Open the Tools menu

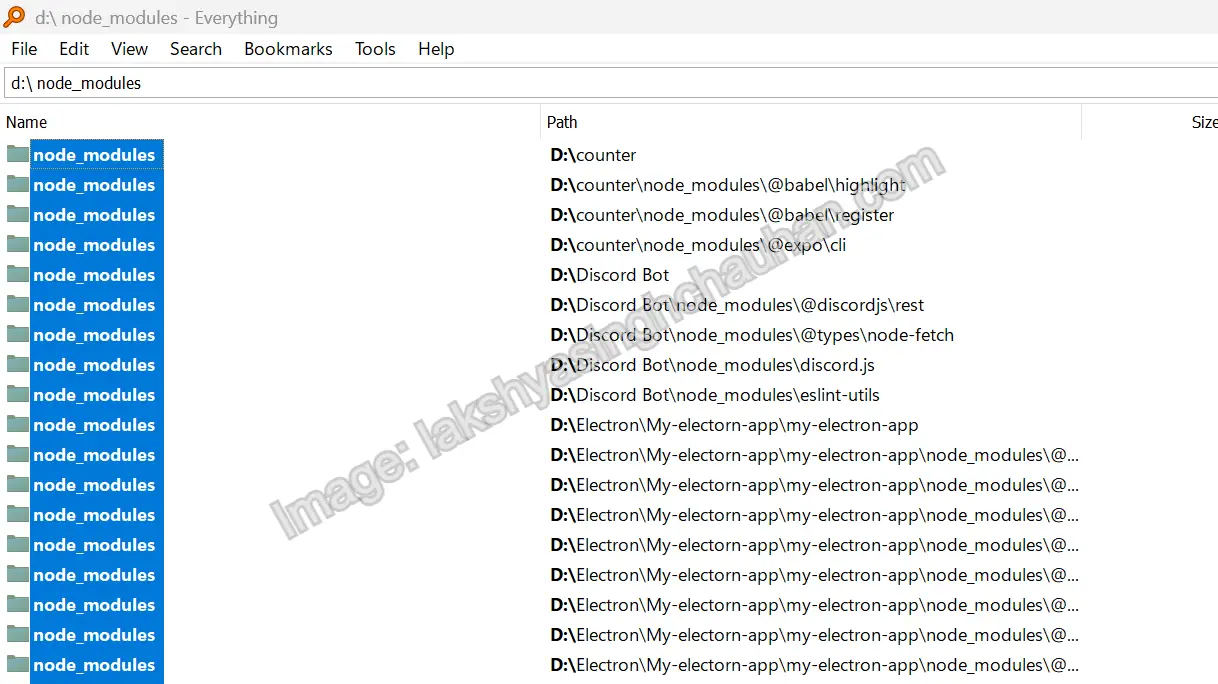pos(375,49)
